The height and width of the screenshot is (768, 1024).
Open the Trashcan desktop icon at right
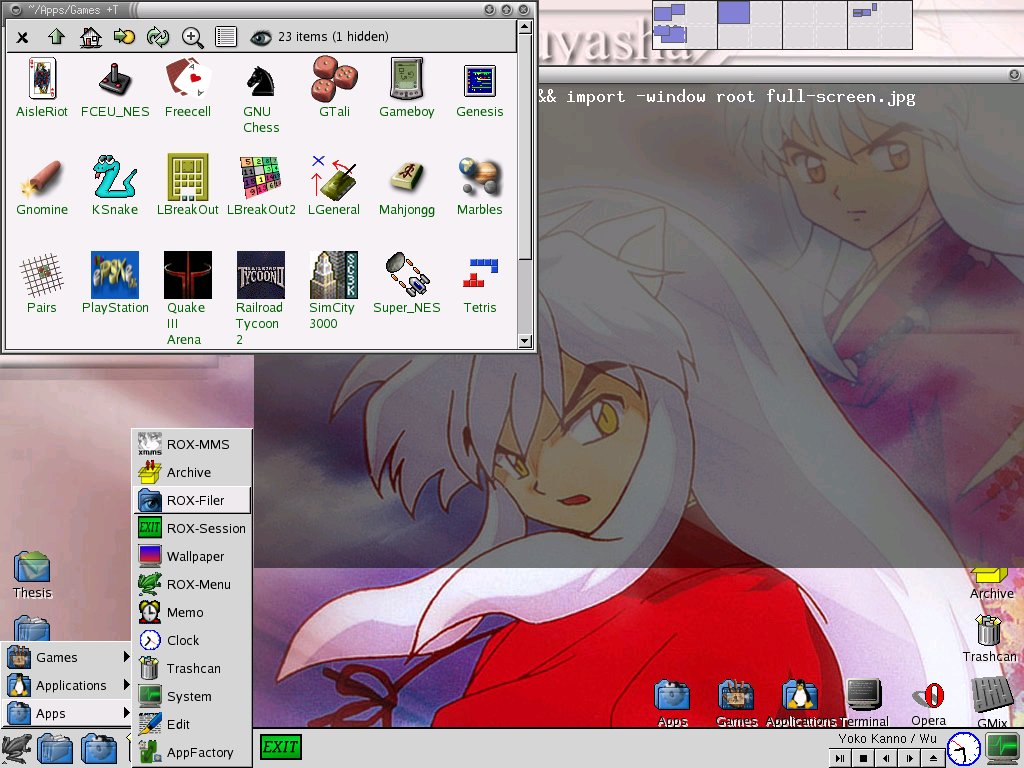click(989, 638)
